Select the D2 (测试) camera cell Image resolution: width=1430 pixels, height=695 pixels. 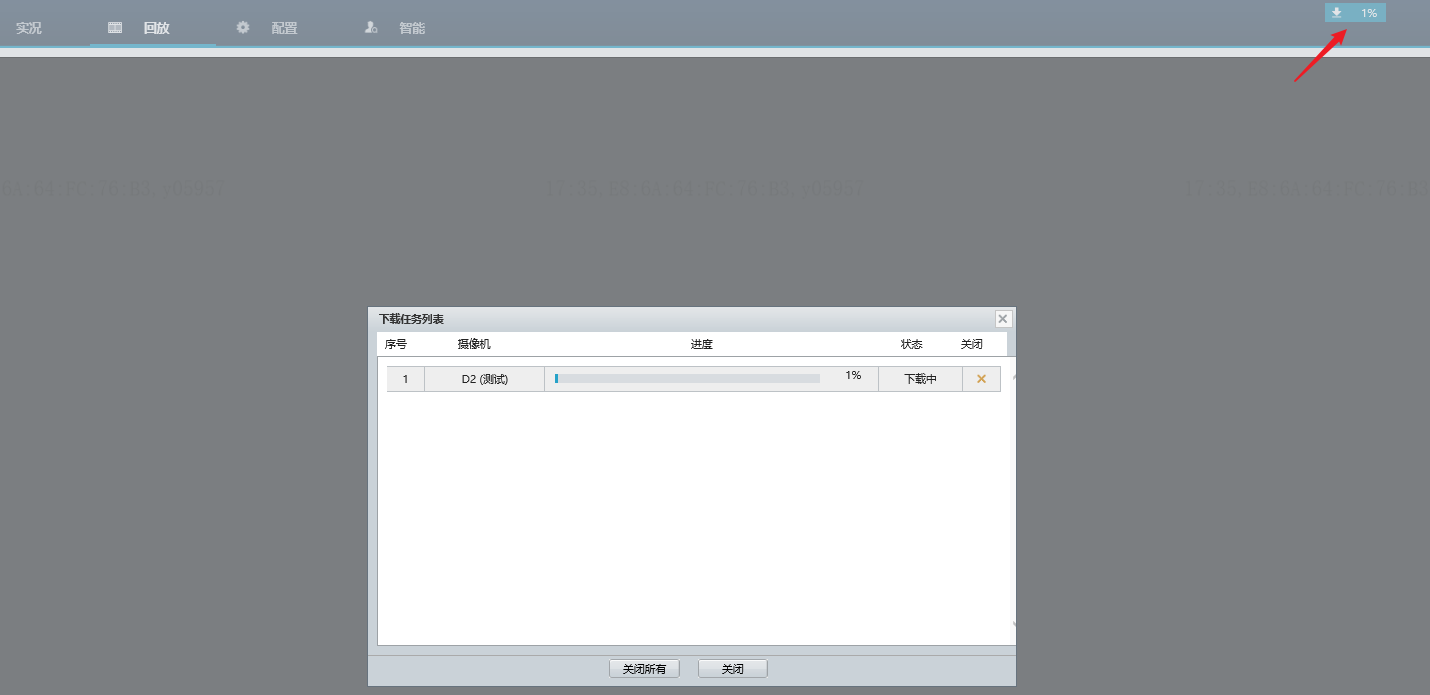[484, 379]
